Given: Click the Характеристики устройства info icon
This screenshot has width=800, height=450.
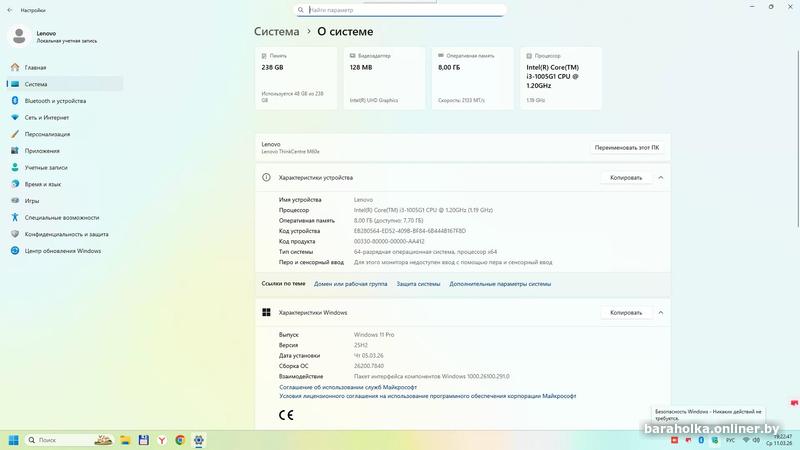Looking at the screenshot, I should [266, 178].
